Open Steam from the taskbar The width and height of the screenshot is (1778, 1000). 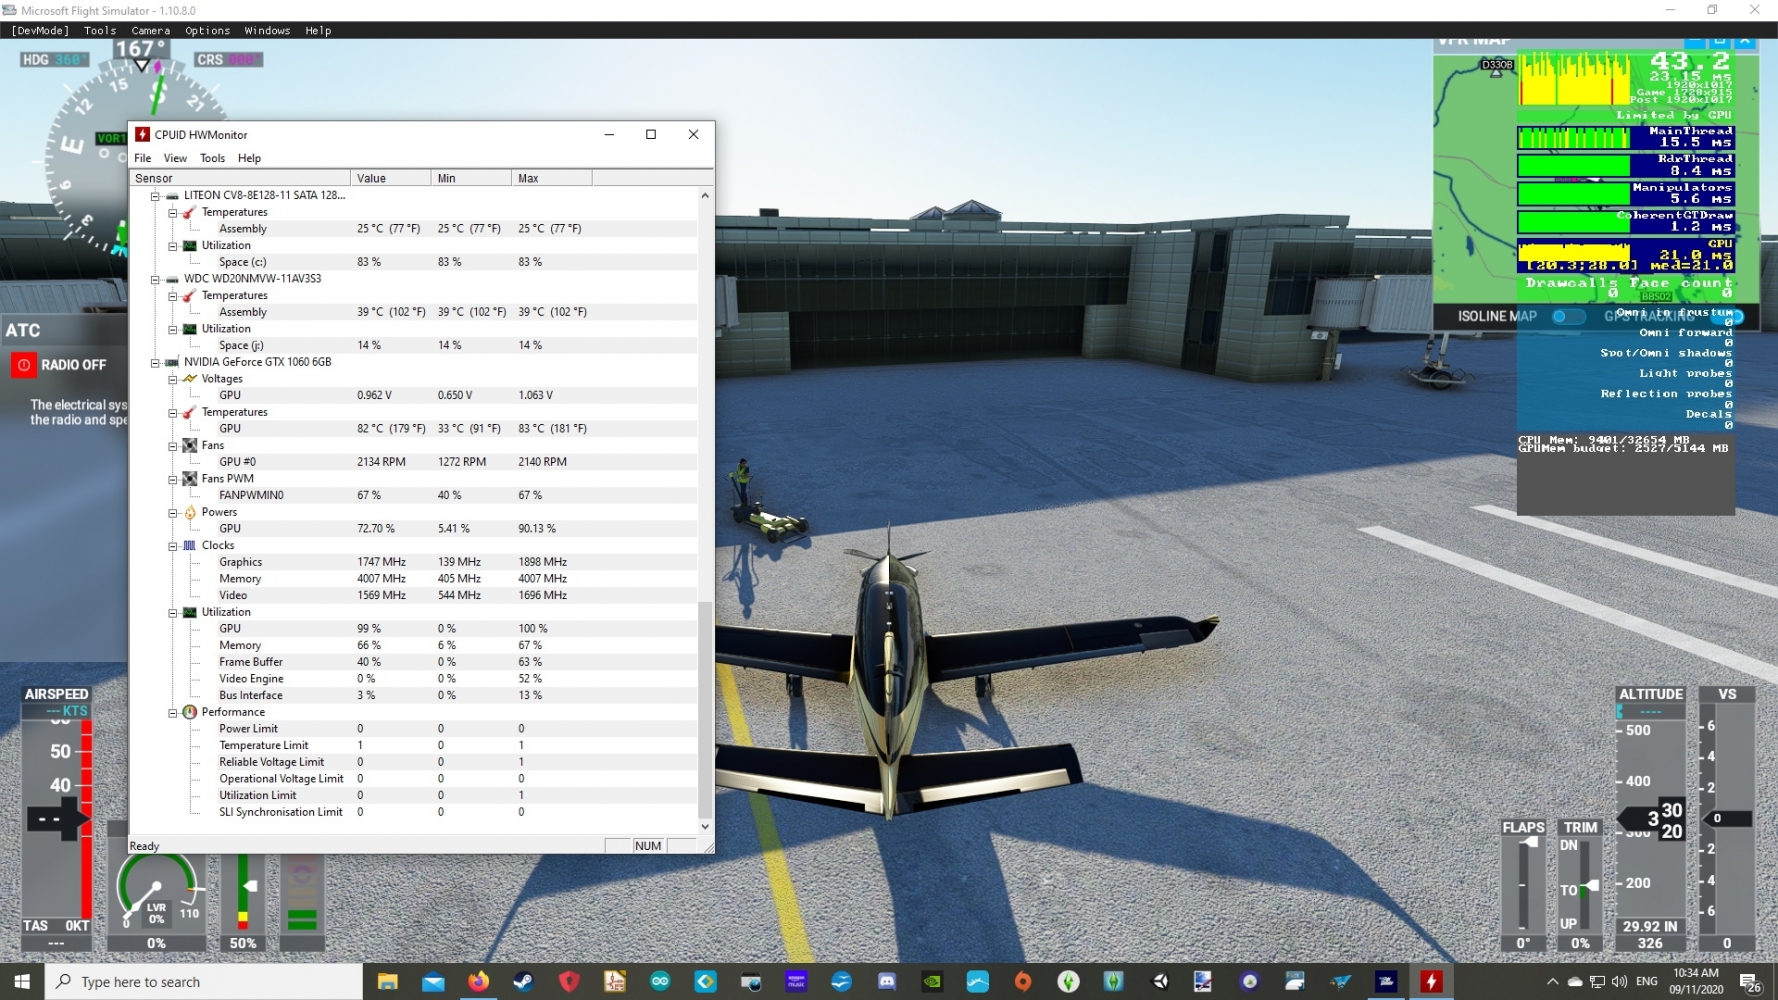[523, 982]
